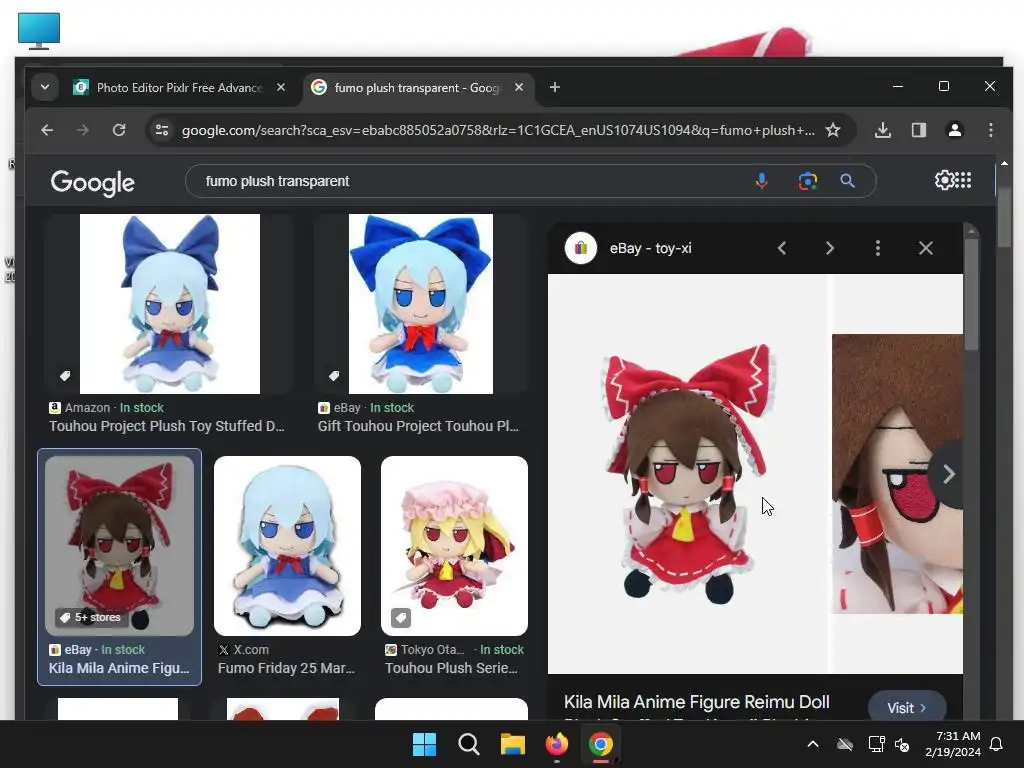The height and width of the screenshot is (768, 1024).
Task: Open Windows notifications bell
Action: (997, 744)
